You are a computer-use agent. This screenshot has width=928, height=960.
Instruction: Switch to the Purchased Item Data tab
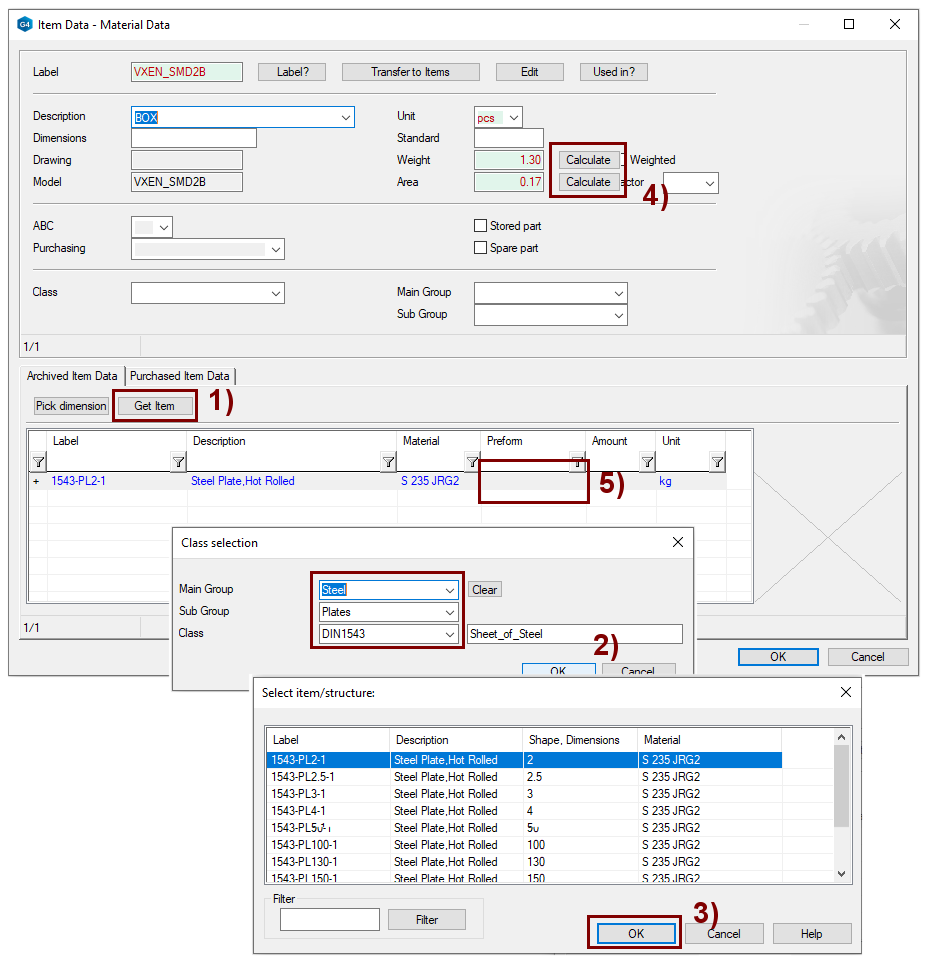coord(180,376)
